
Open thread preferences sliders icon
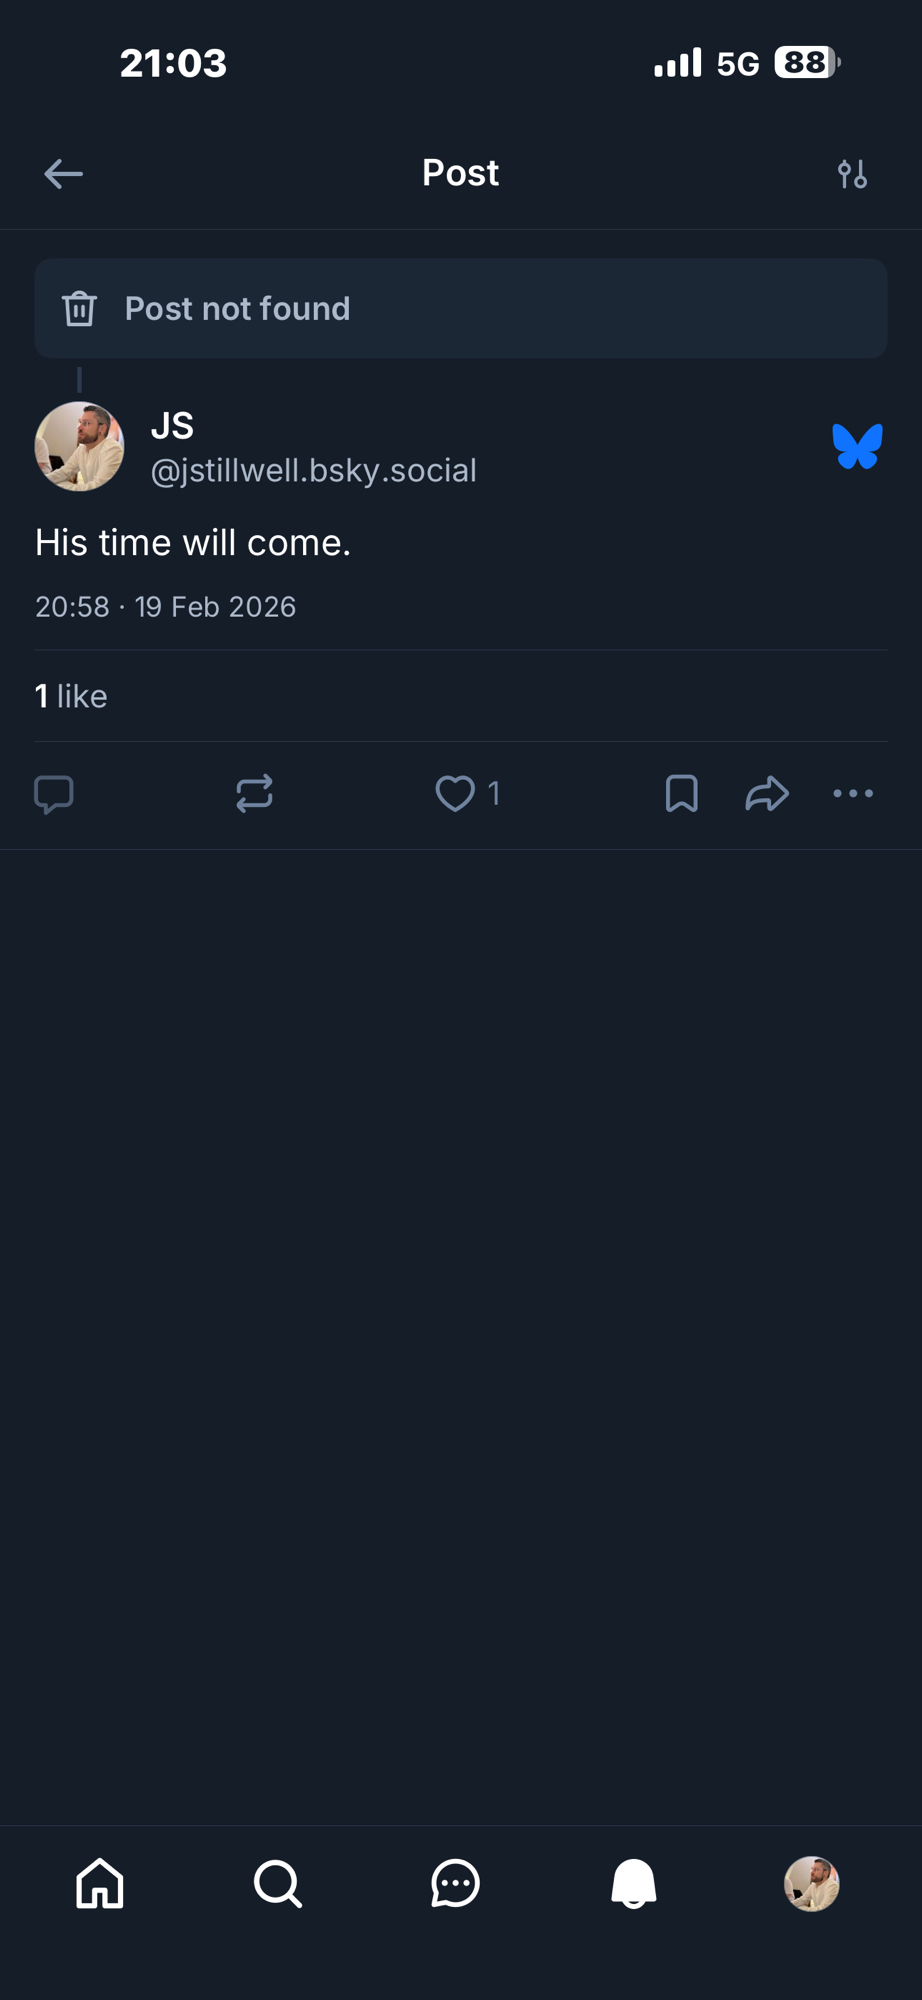tap(852, 174)
